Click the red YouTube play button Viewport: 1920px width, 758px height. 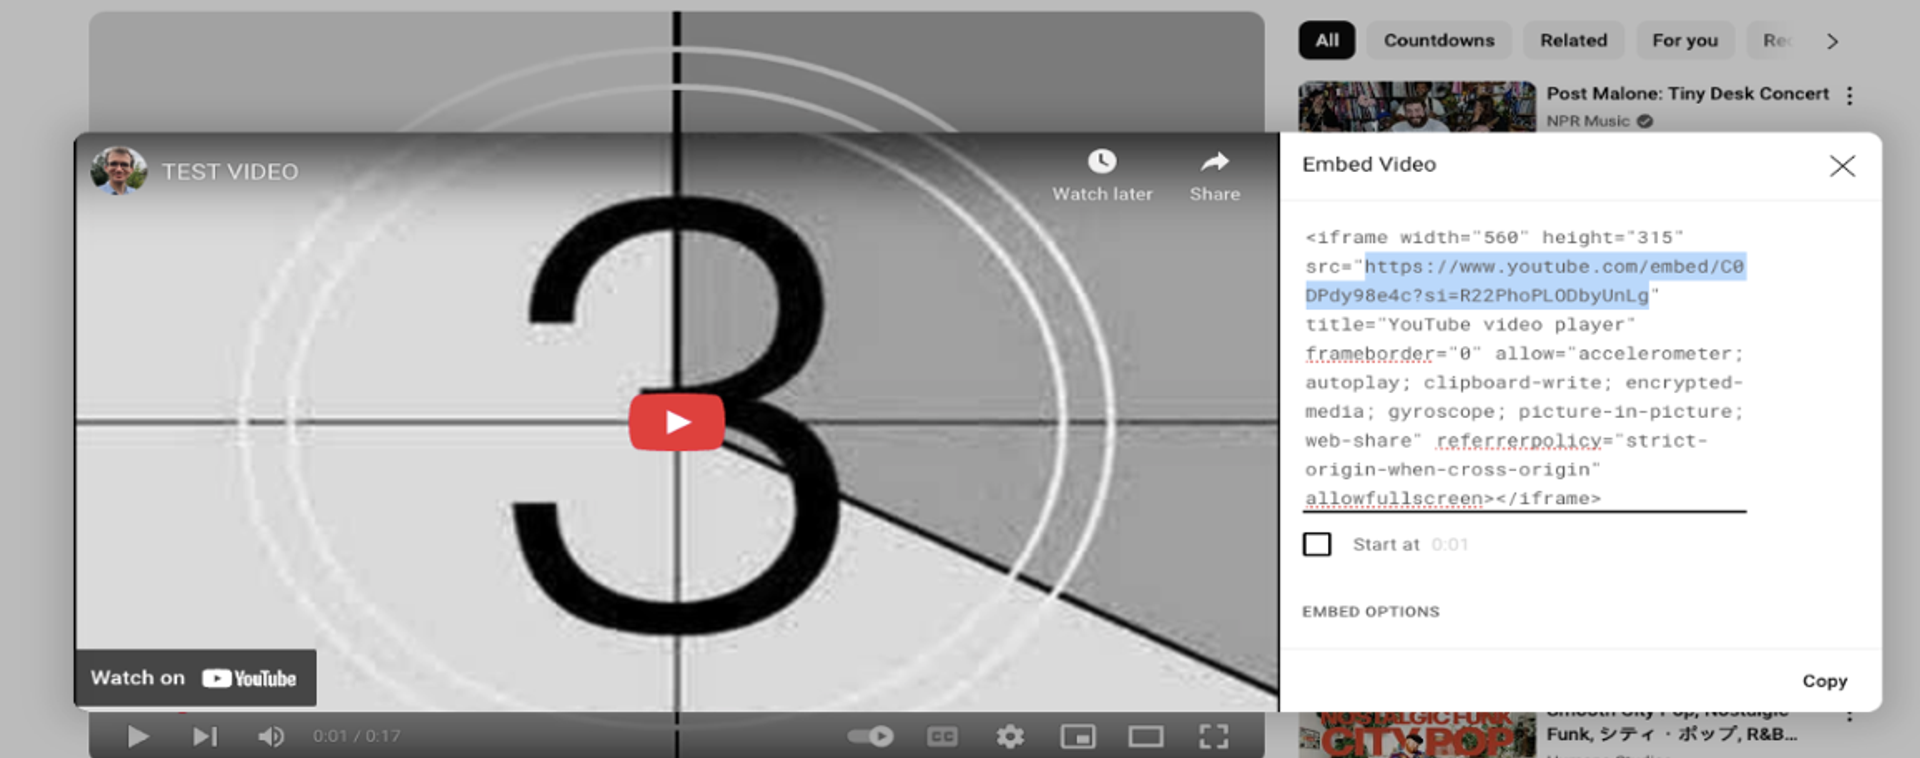click(x=677, y=421)
